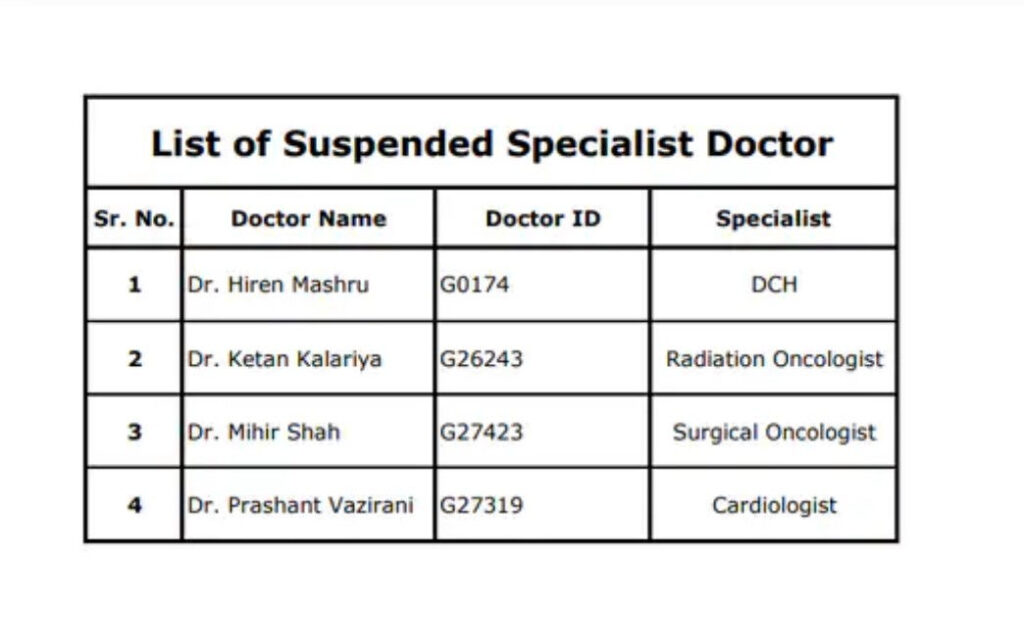
Task: Click the Specialist column header
Action: click(773, 219)
